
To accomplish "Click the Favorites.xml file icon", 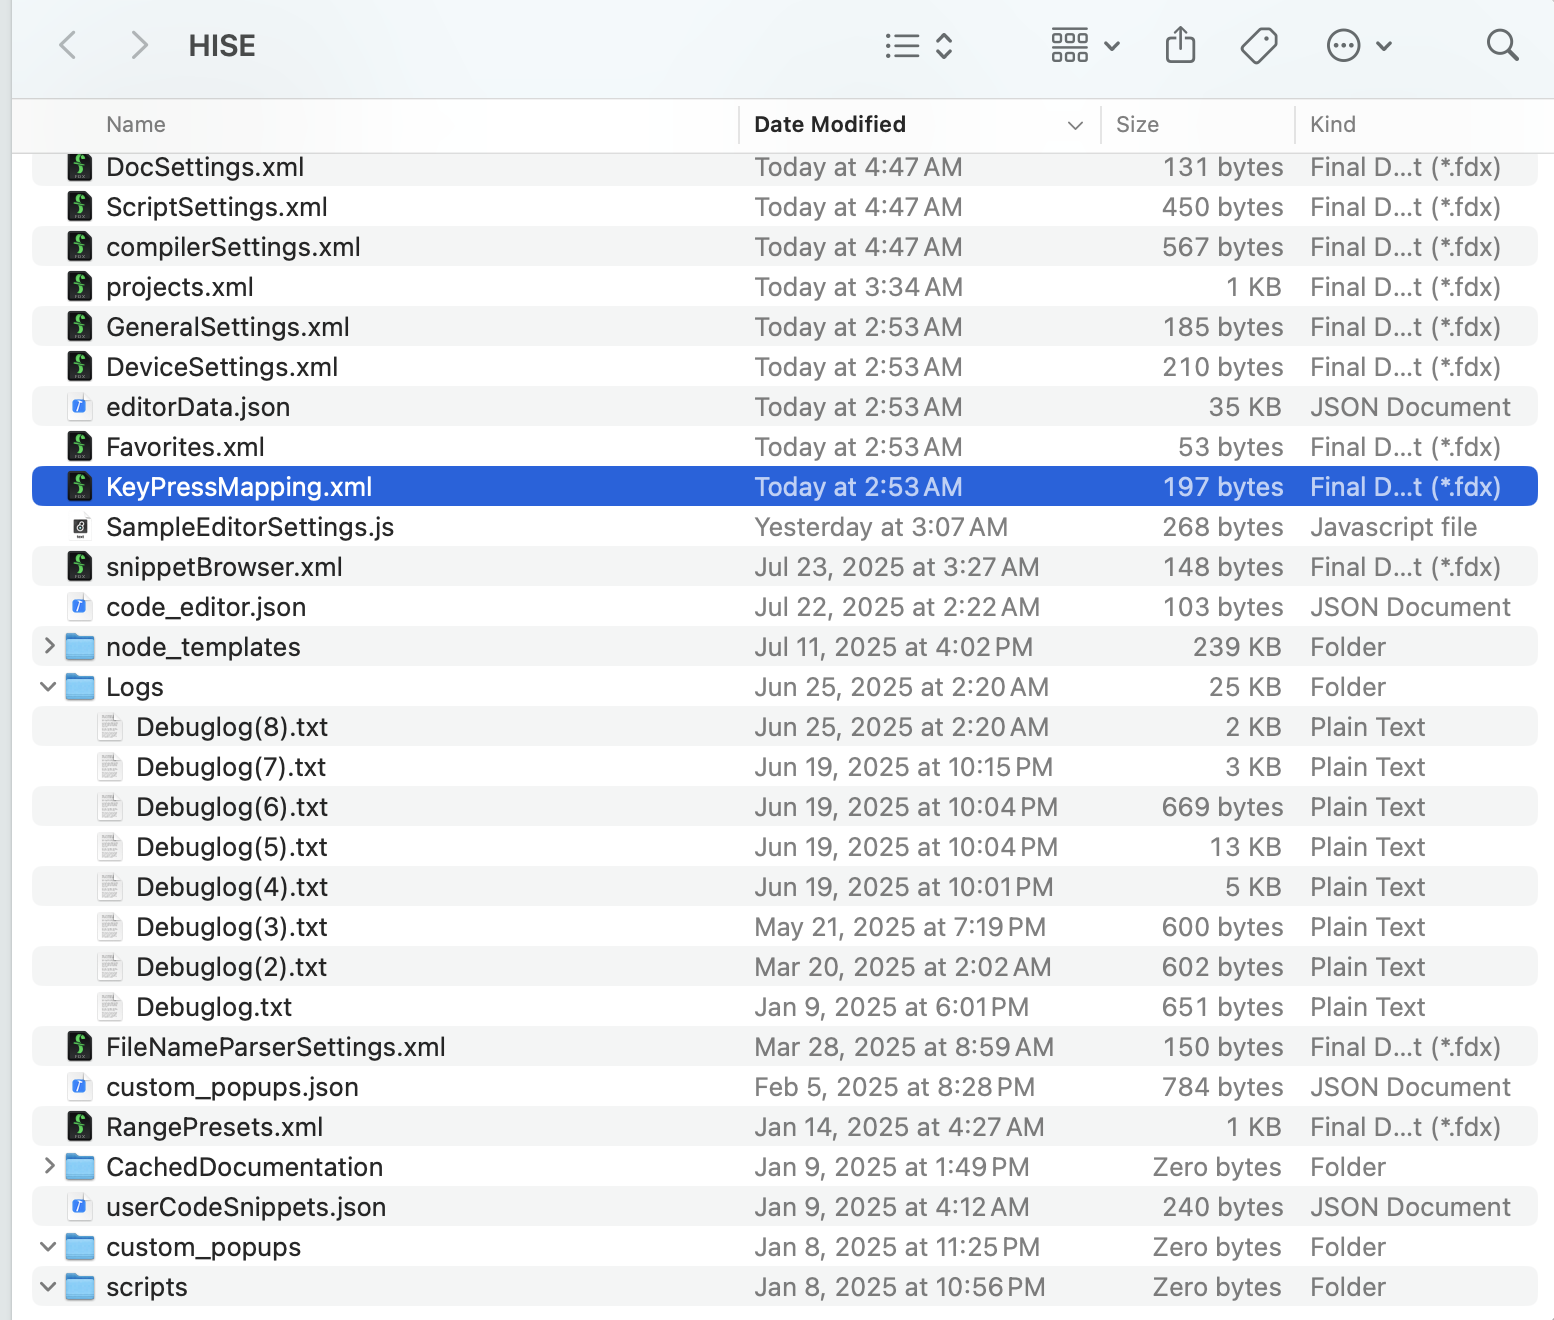I will click(x=80, y=447).
